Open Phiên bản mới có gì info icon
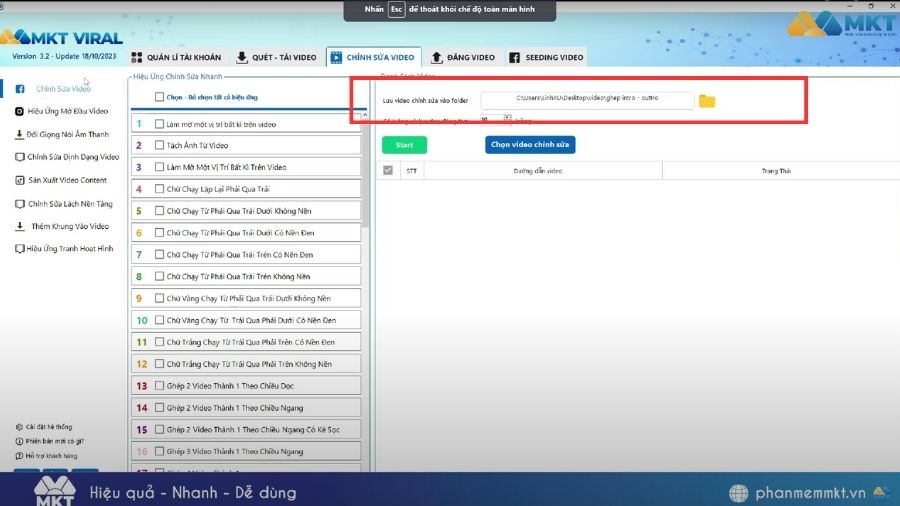This screenshot has height=506, width=900. coord(20,441)
